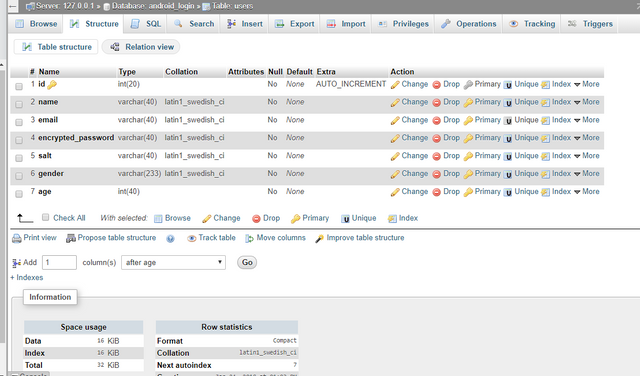
Task: Tick the checkbox for the age column
Action: (19, 194)
